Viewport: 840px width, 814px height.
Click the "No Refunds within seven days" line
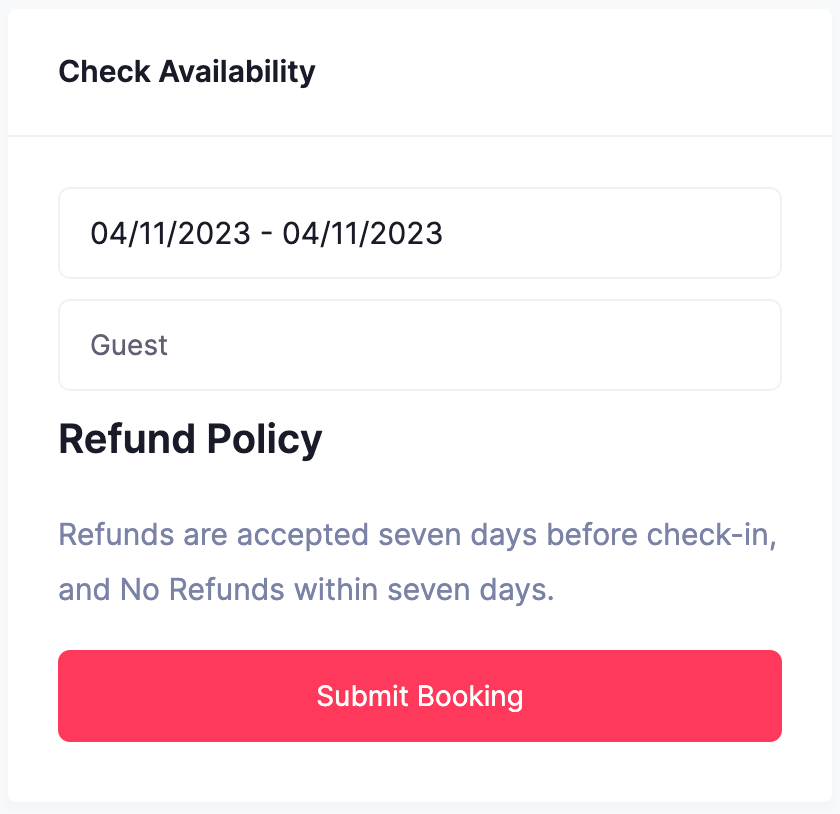(x=306, y=590)
